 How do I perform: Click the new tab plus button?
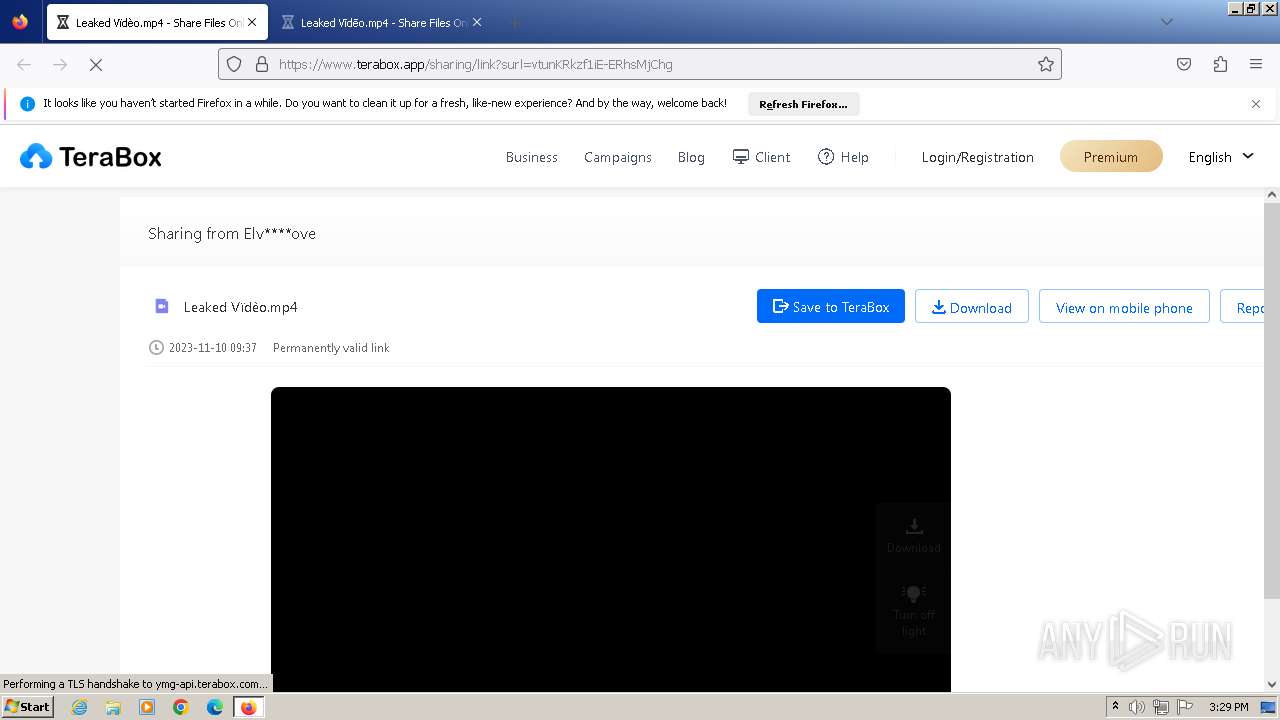(x=514, y=22)
